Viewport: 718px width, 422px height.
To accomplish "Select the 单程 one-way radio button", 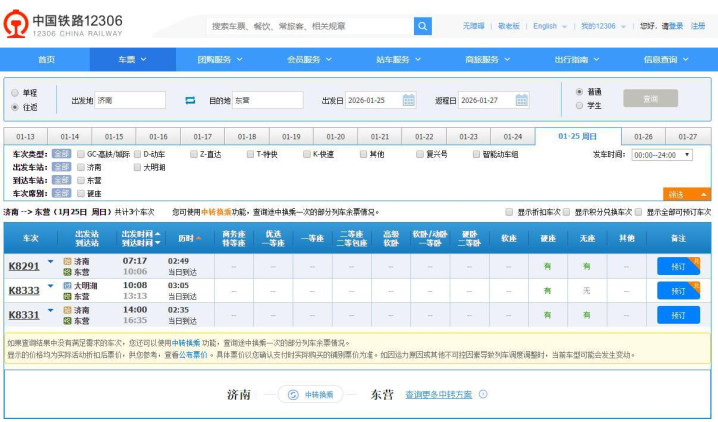I will pyautogui.click(x=14, y=92).
